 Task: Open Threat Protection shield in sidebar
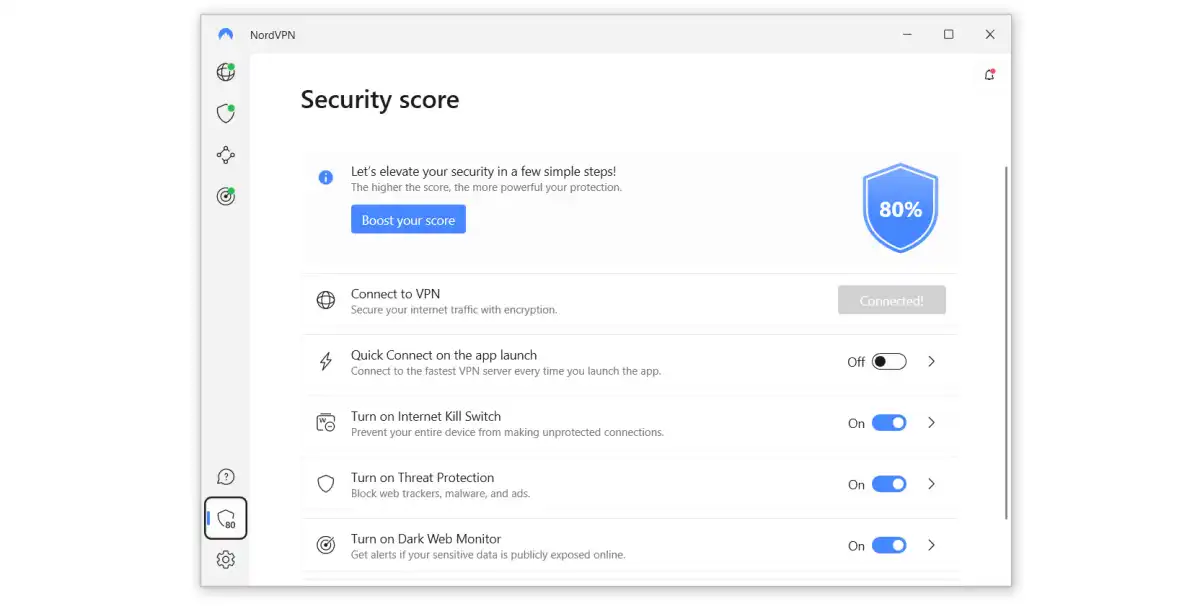[226, 113]
